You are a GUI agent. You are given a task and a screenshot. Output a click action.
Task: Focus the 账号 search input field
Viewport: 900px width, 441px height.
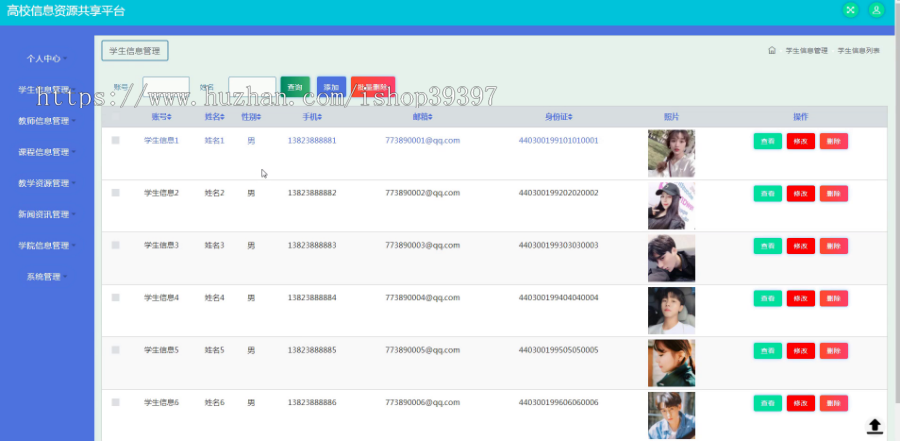[x=166, y=87]
